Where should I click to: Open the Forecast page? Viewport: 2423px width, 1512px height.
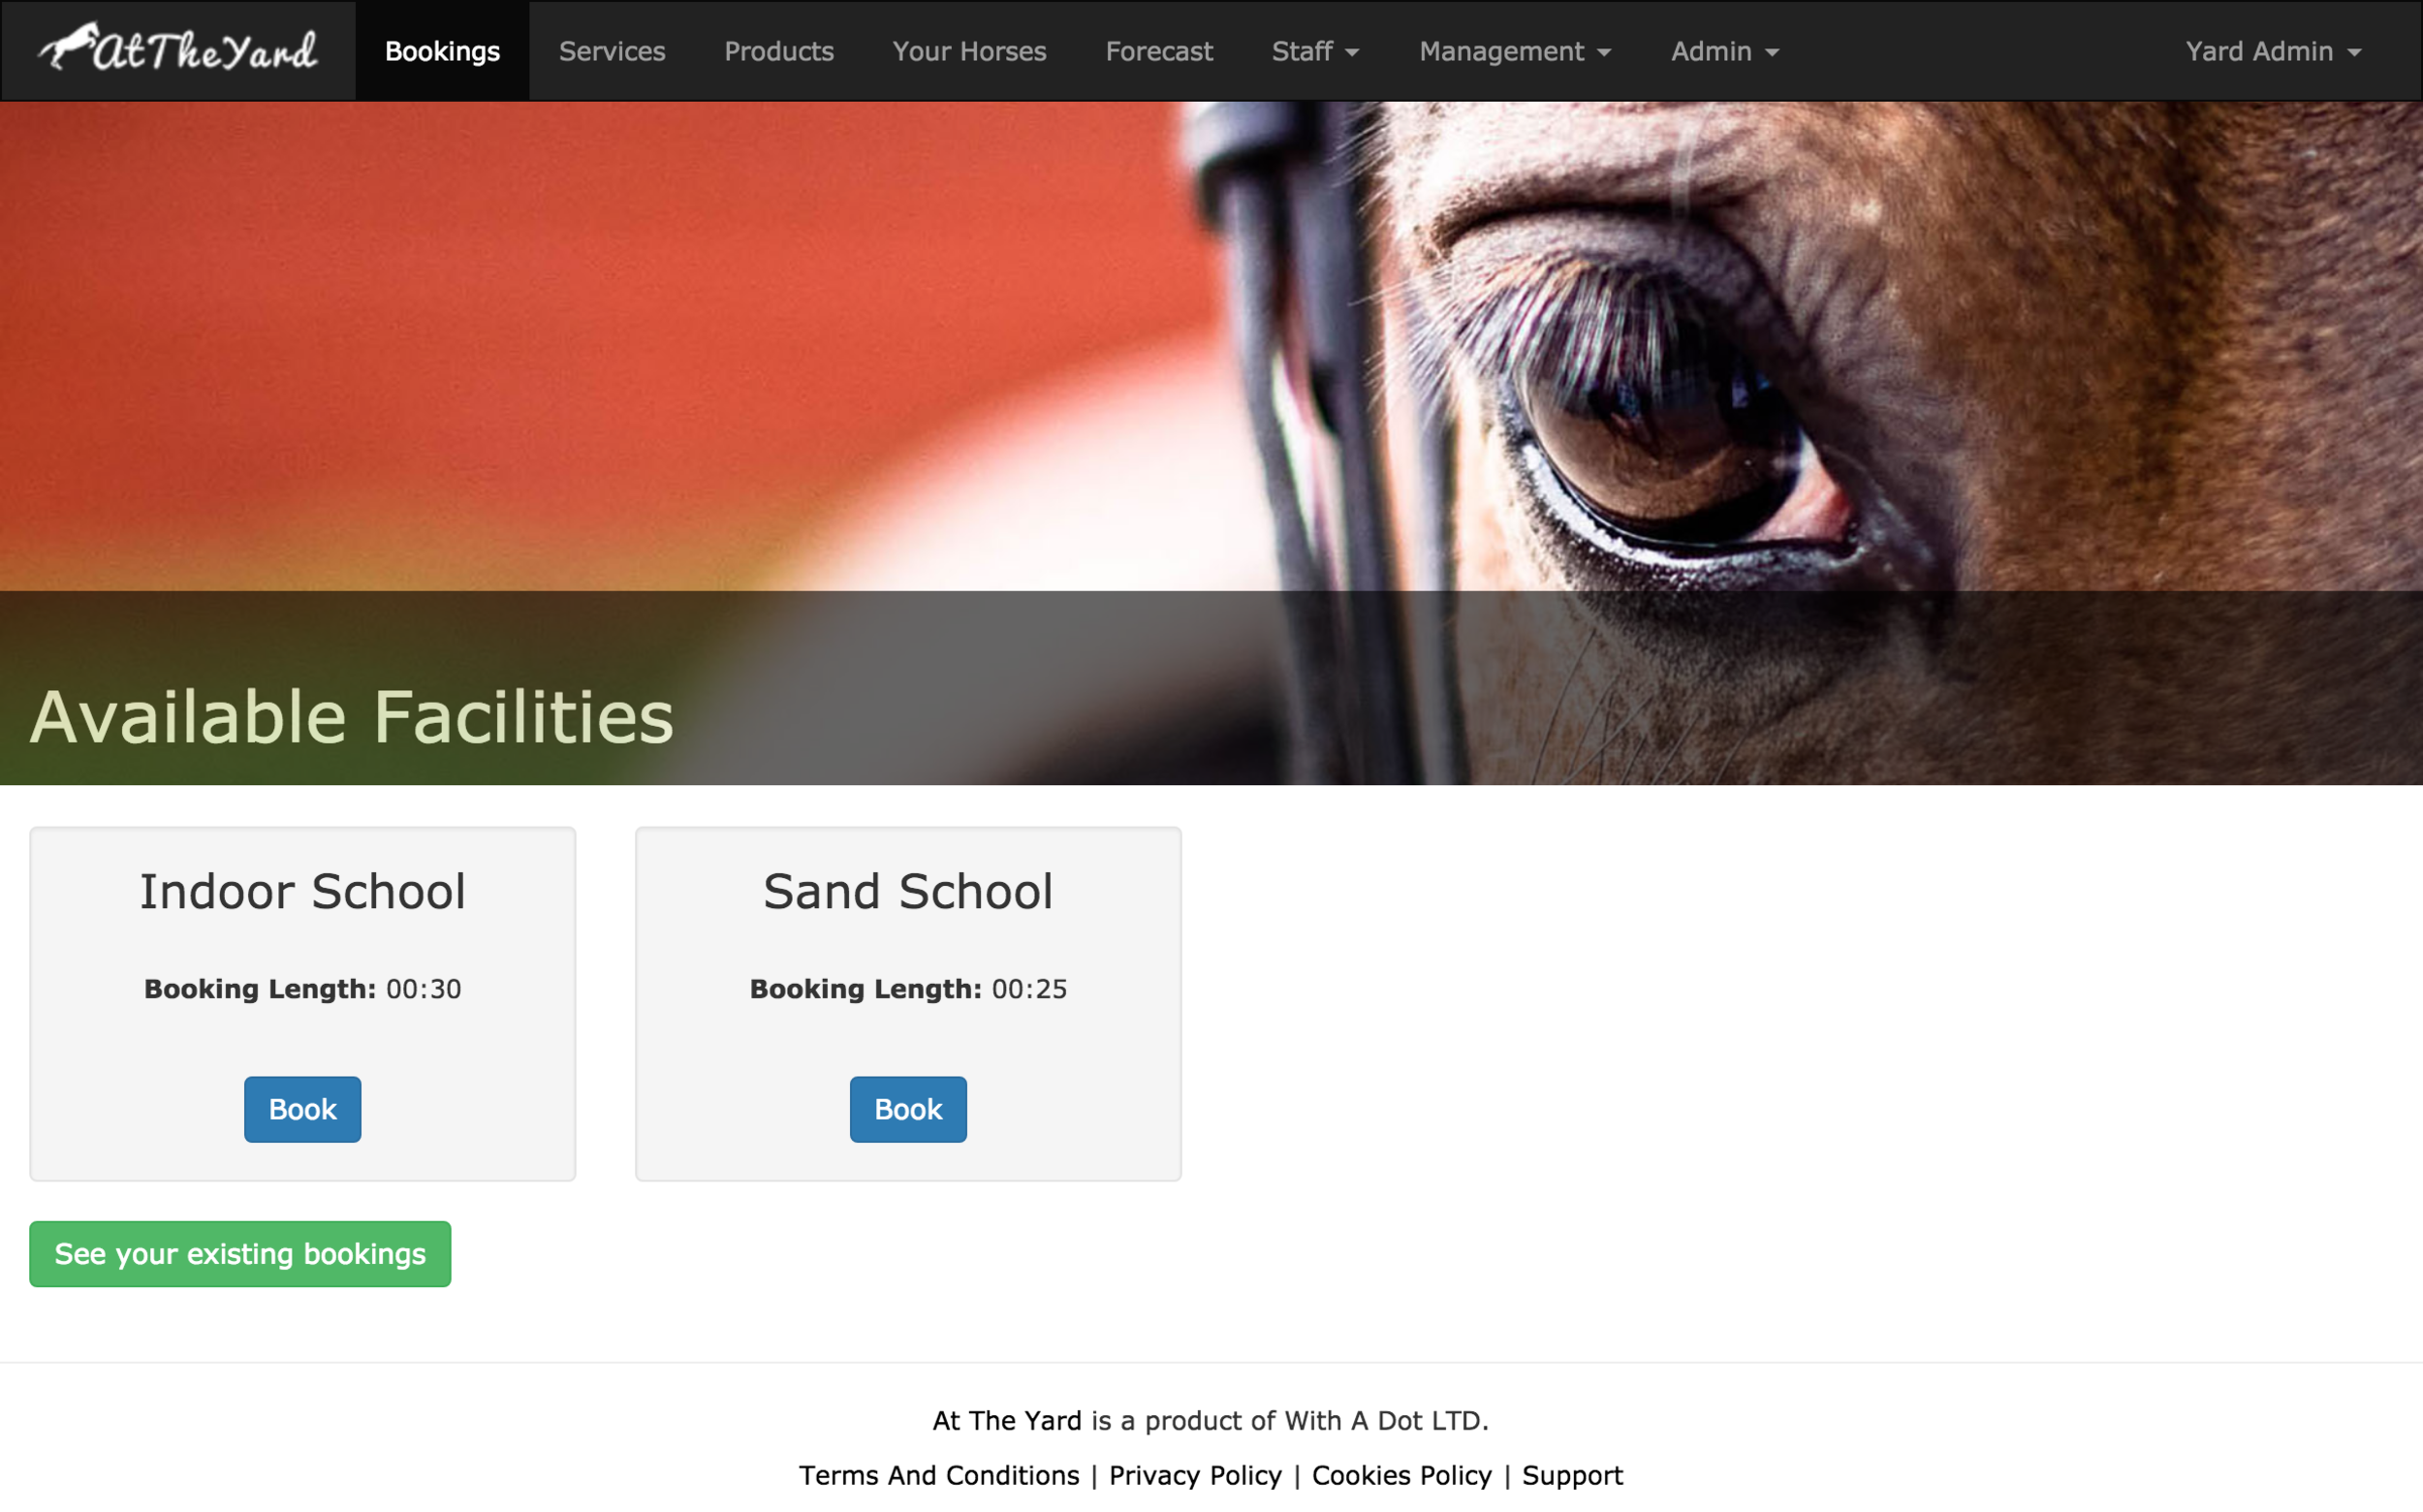(1159, 51)
